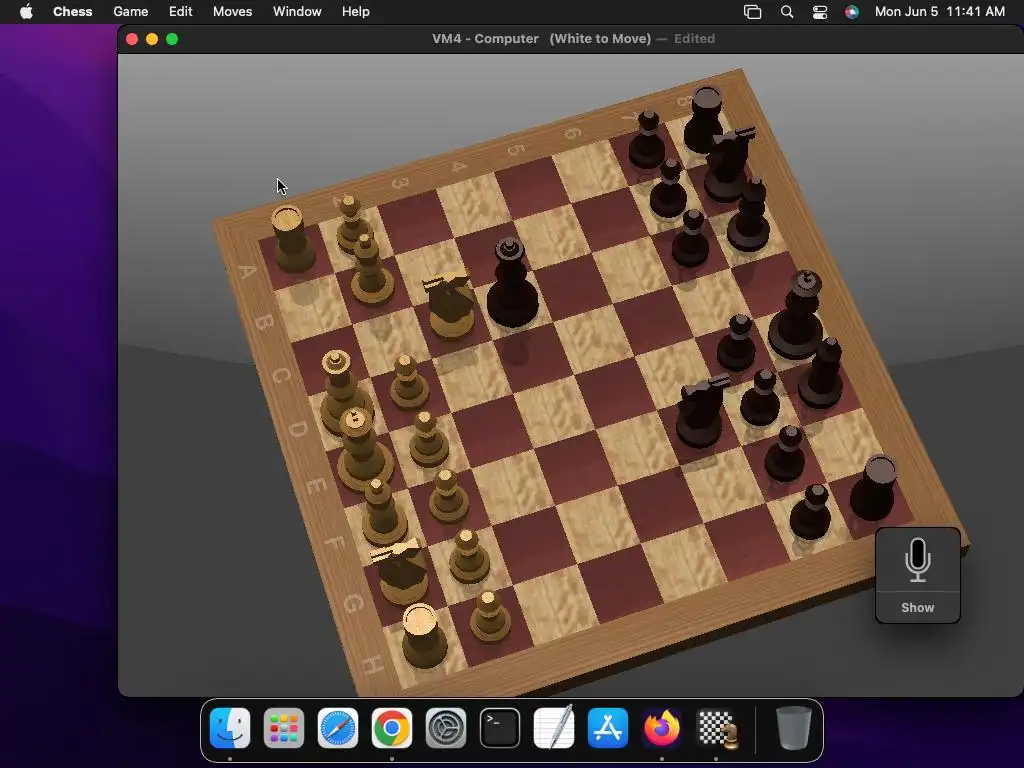1024x768 pixels.
Task: Launch Firefox from the Dock
Action: (662, 728)
